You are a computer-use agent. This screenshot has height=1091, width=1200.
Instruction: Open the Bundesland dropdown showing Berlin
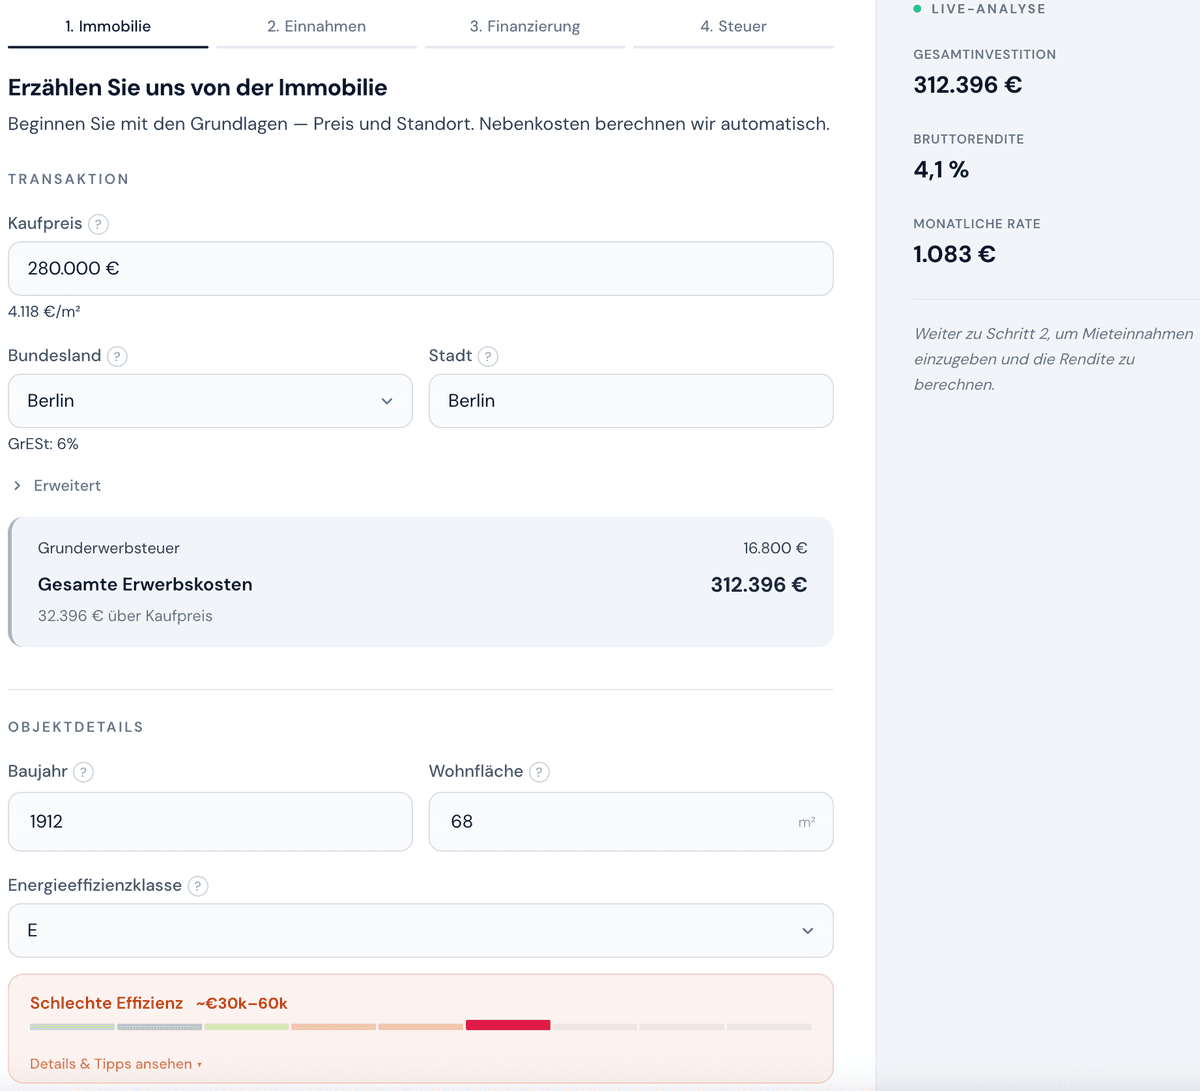(210, 401)
